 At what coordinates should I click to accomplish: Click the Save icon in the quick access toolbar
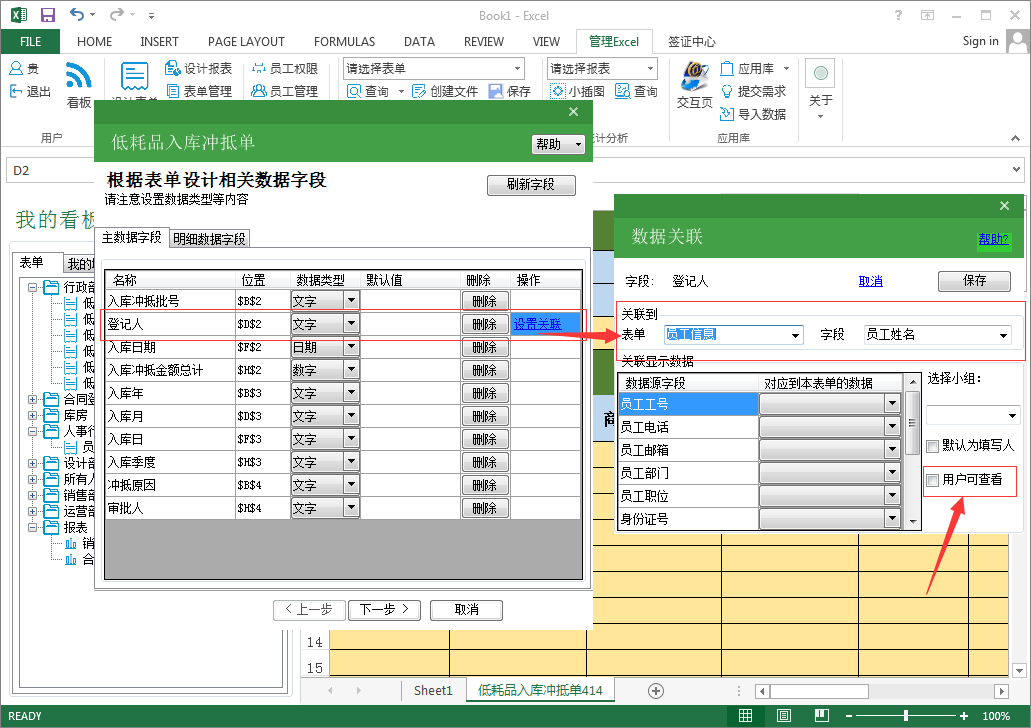47,15
